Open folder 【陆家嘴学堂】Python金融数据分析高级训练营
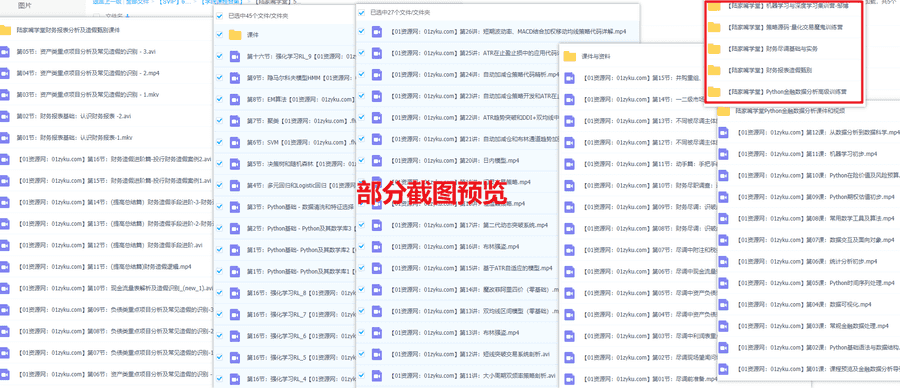This screenshot has width=900, height=388. (786, 92)
